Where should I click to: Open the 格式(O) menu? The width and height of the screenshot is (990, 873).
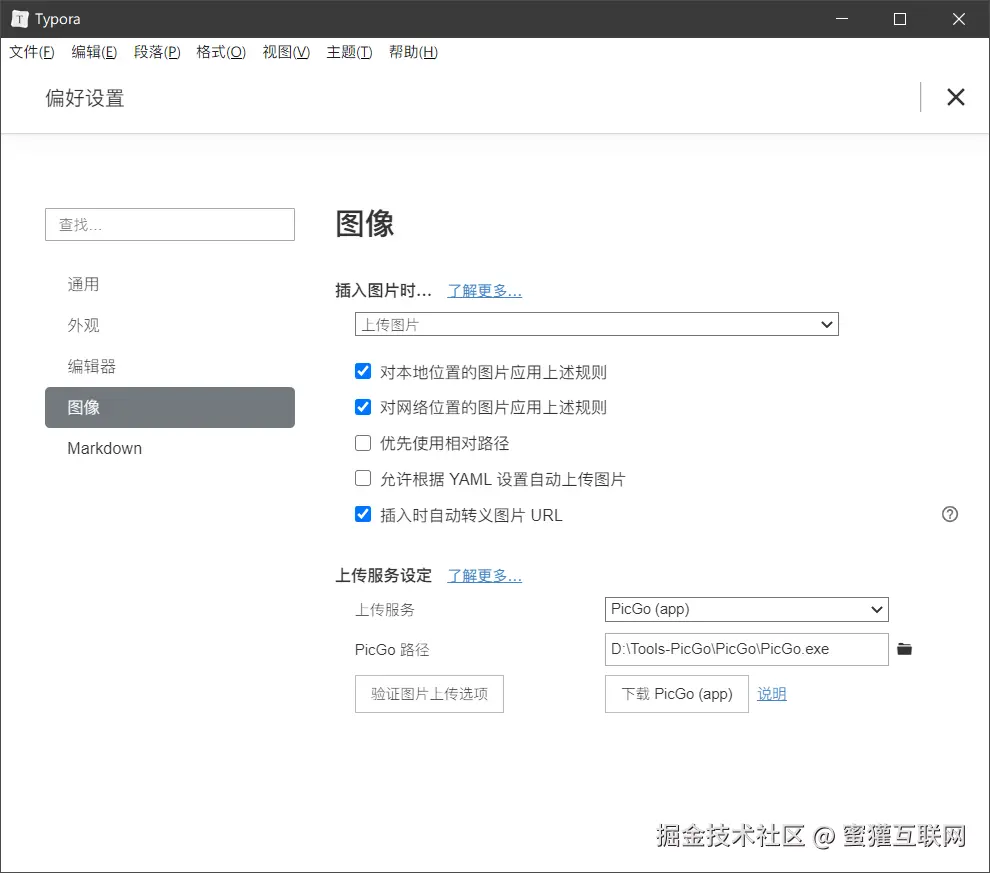click(221, 52)
